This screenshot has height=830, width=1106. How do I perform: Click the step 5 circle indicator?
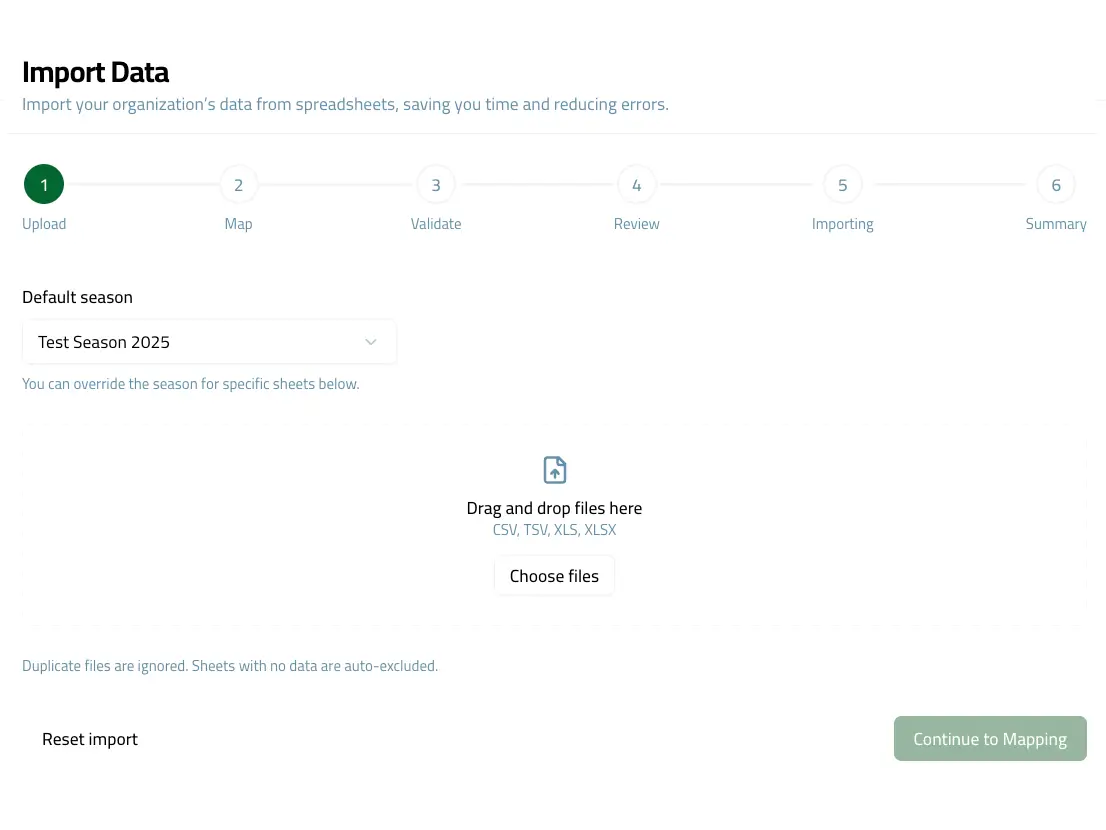[843, 185]
